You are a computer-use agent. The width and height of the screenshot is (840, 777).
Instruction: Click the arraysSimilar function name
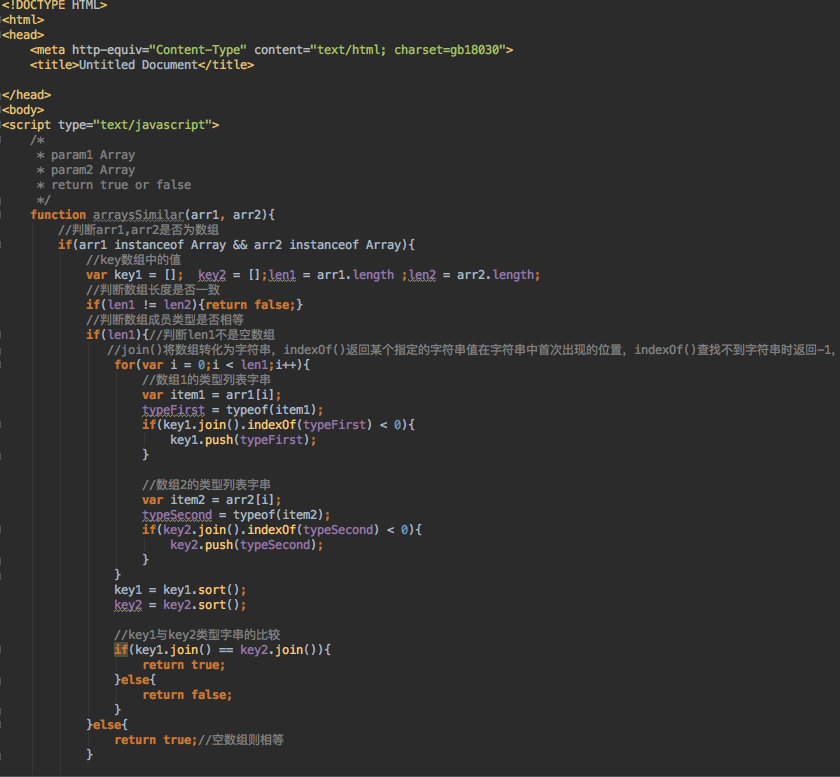coord(139,215)
